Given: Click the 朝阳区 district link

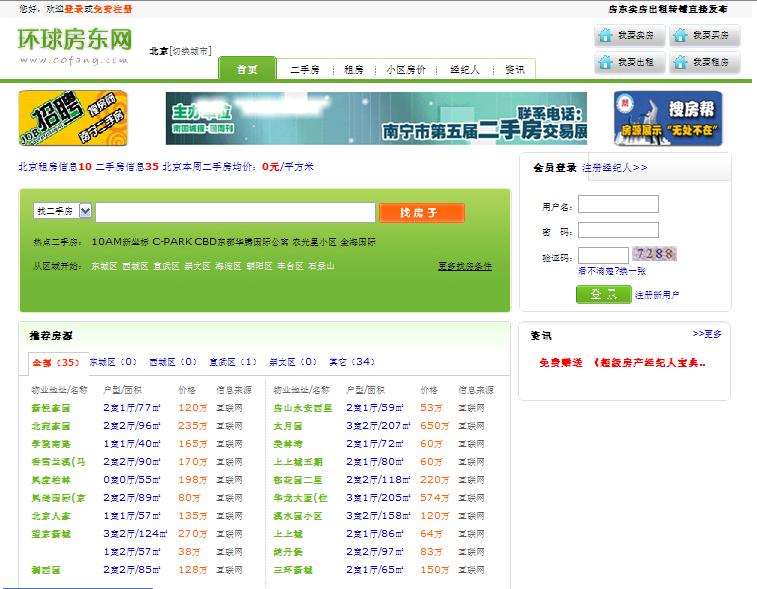Looking at the screenshot, I should coord(259,266).
